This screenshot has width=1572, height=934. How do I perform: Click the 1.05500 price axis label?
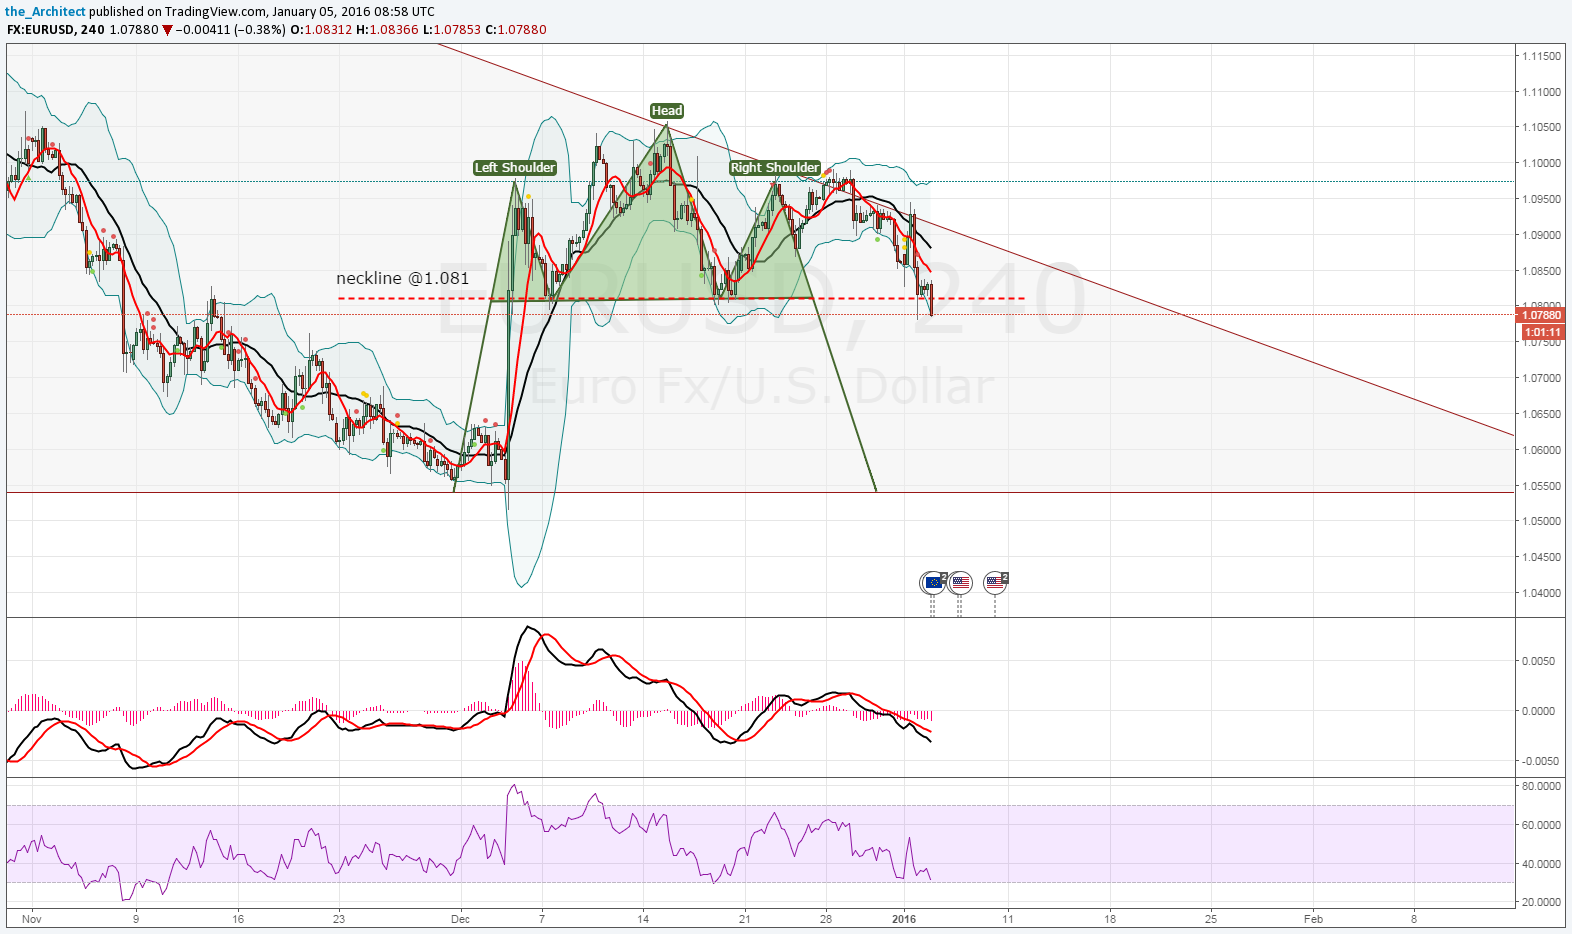1541,486
